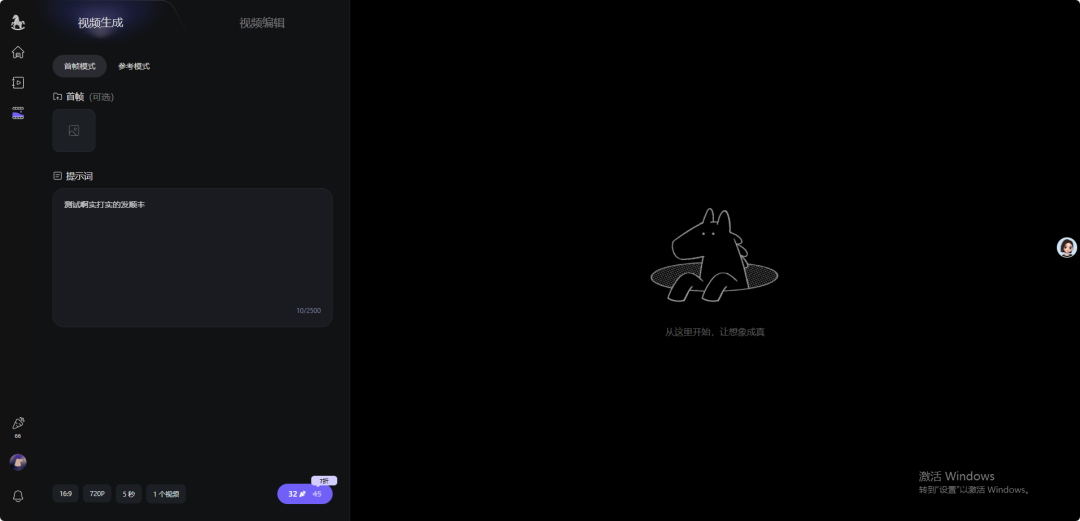Viewport: 1080px width, 521px height.
Task: Open the user profile avatar in sidebar
Action: (18, 462)
